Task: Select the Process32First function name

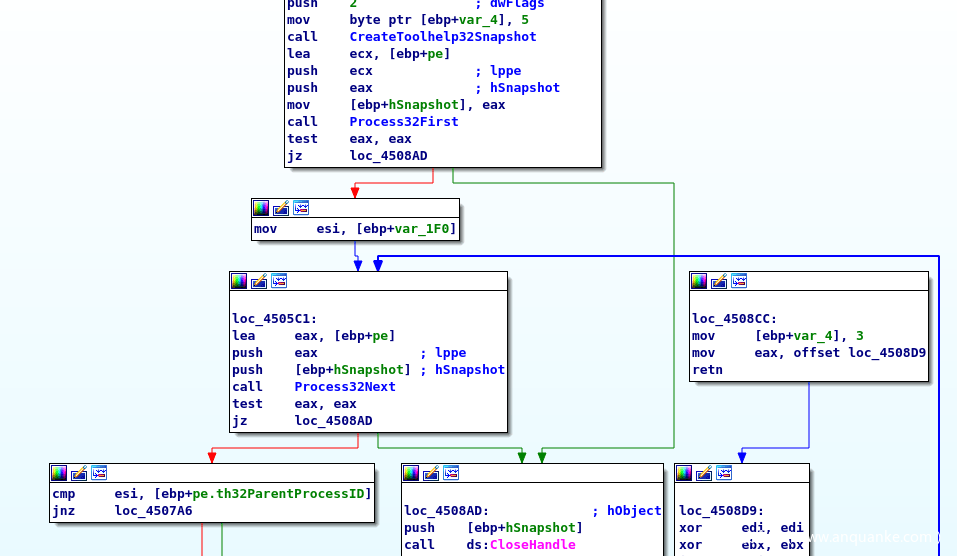Action: click(x=403, y=122)
